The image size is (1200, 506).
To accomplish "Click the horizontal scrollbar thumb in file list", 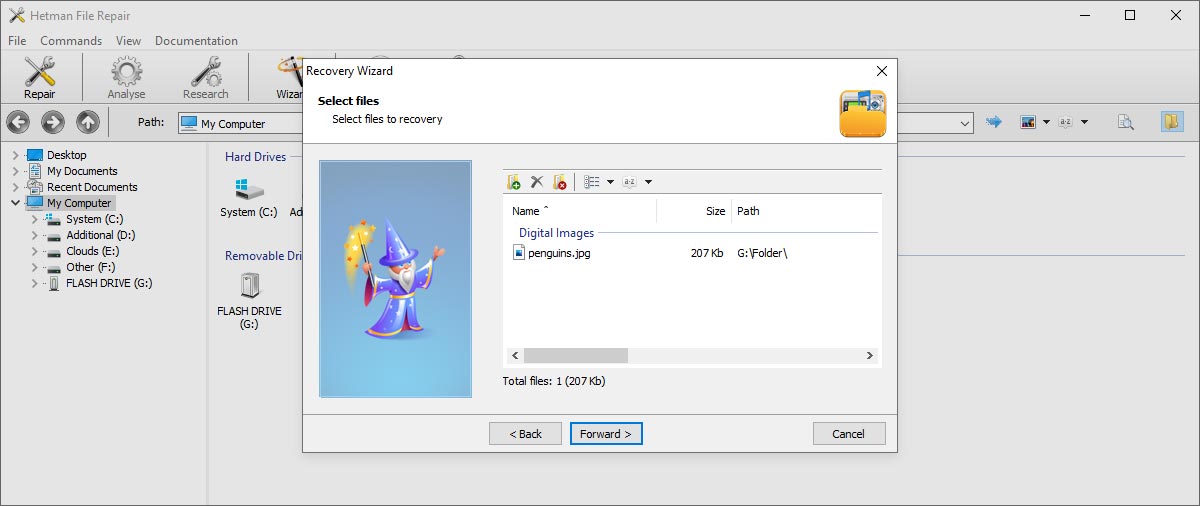I will (x=575, y=355).
